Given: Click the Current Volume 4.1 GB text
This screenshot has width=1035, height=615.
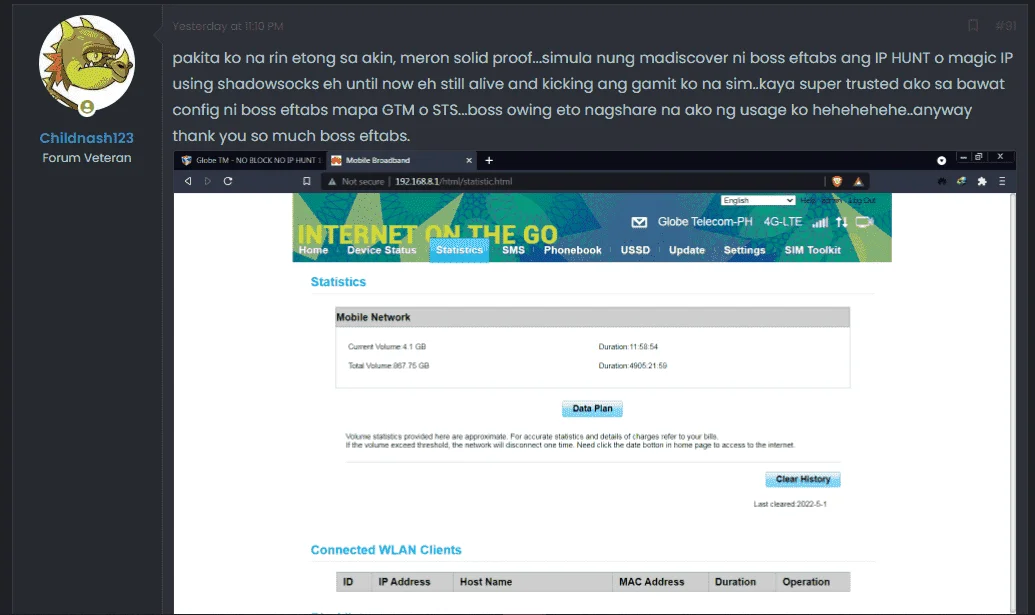Looking at the screenshot, I should (x=387, y=346).
